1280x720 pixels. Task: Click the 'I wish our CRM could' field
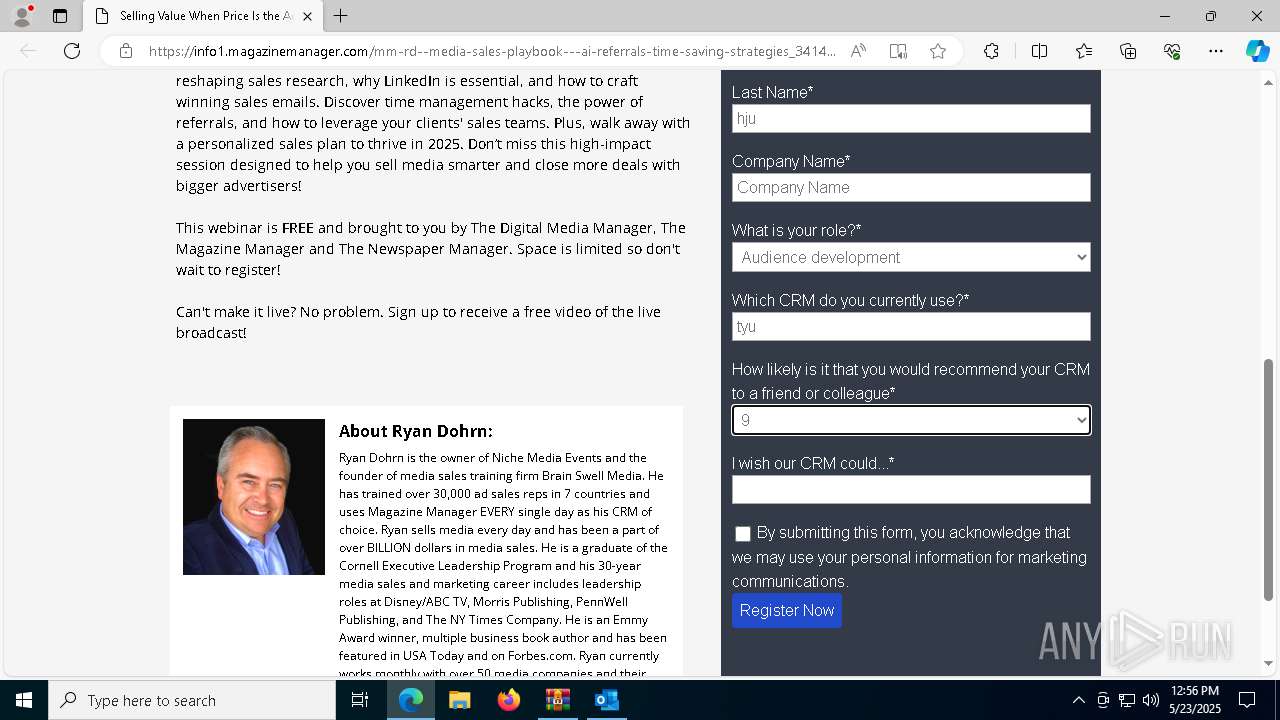pyautogui.click(x=911, y=489)
